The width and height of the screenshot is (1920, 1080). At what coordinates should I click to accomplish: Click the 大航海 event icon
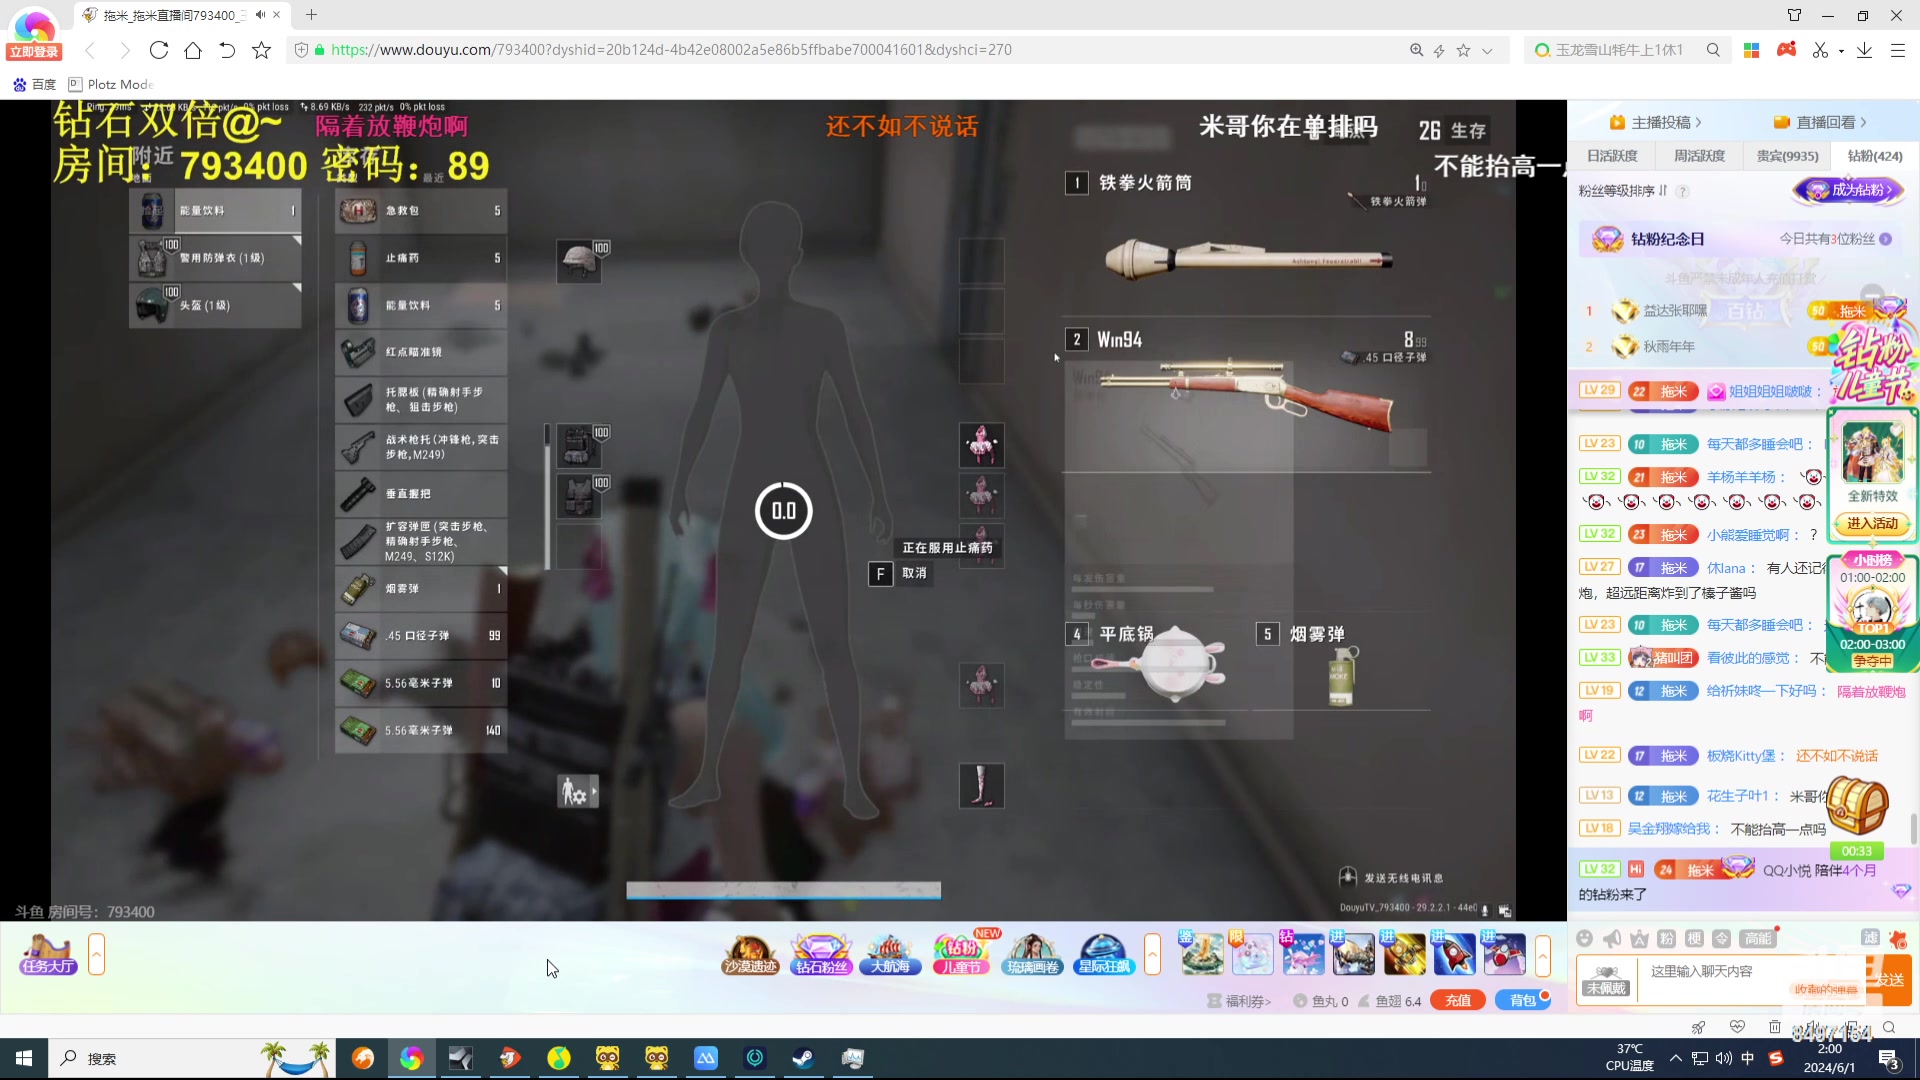pyautogui.click(x=890, y=952)
